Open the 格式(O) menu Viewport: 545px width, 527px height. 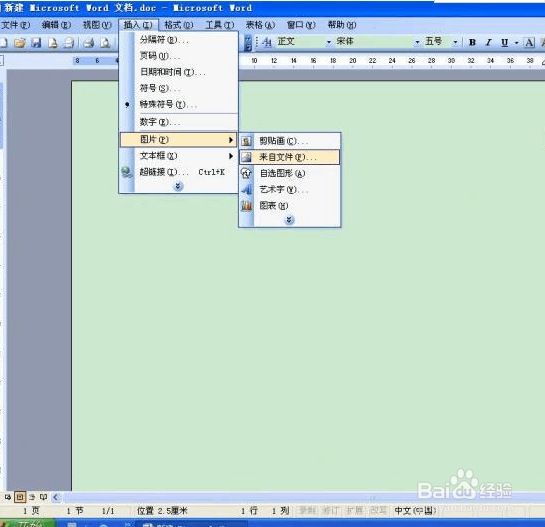point(179,25)
